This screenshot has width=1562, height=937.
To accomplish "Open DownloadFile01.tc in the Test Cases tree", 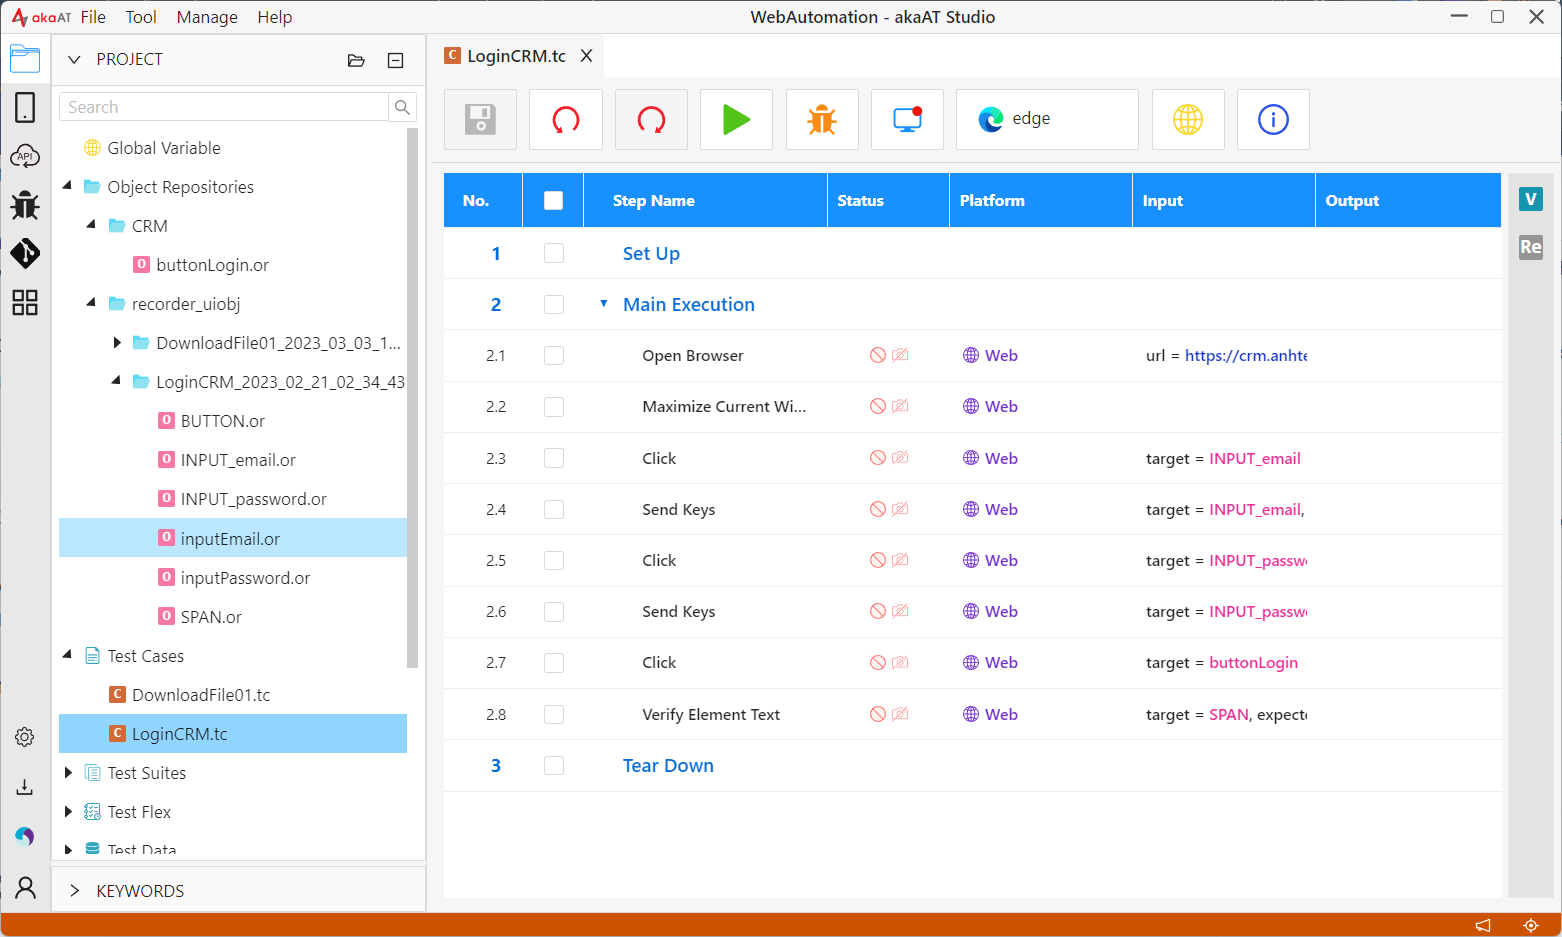I will [201, 695].
